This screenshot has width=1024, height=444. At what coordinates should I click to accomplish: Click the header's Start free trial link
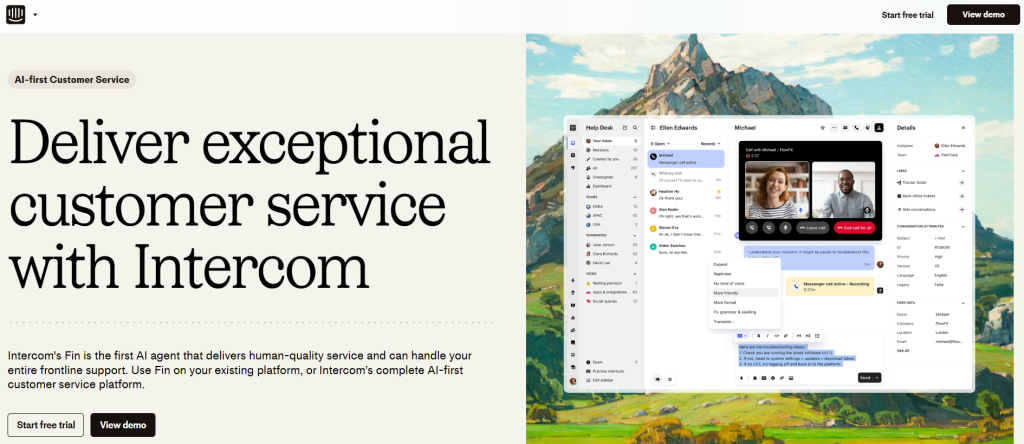point(907,14)
